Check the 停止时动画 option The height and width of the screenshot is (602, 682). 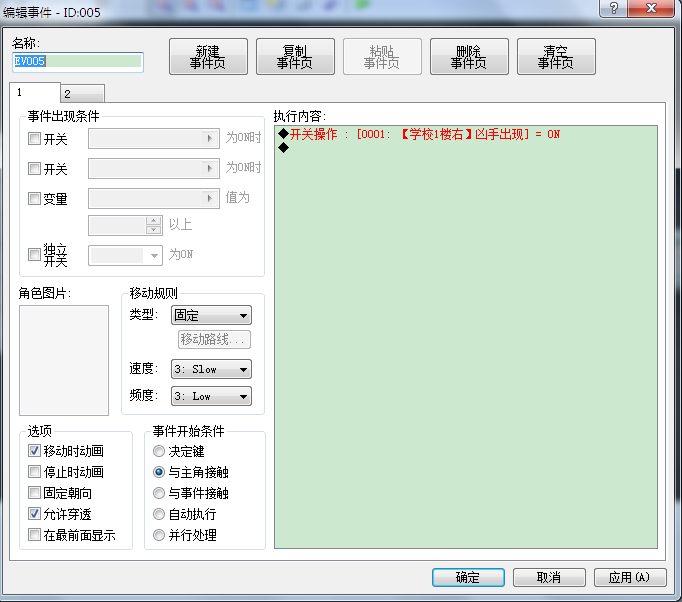[34, 472]
